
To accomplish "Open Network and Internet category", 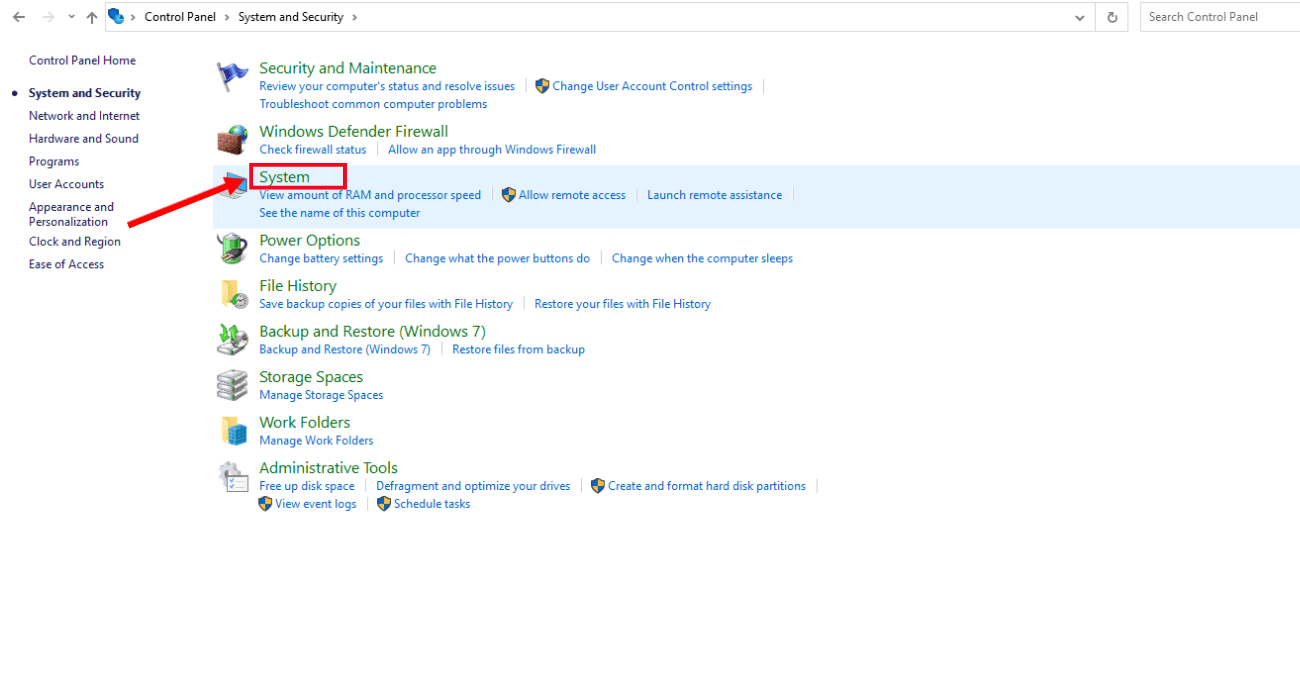I will tap(84, 116).
